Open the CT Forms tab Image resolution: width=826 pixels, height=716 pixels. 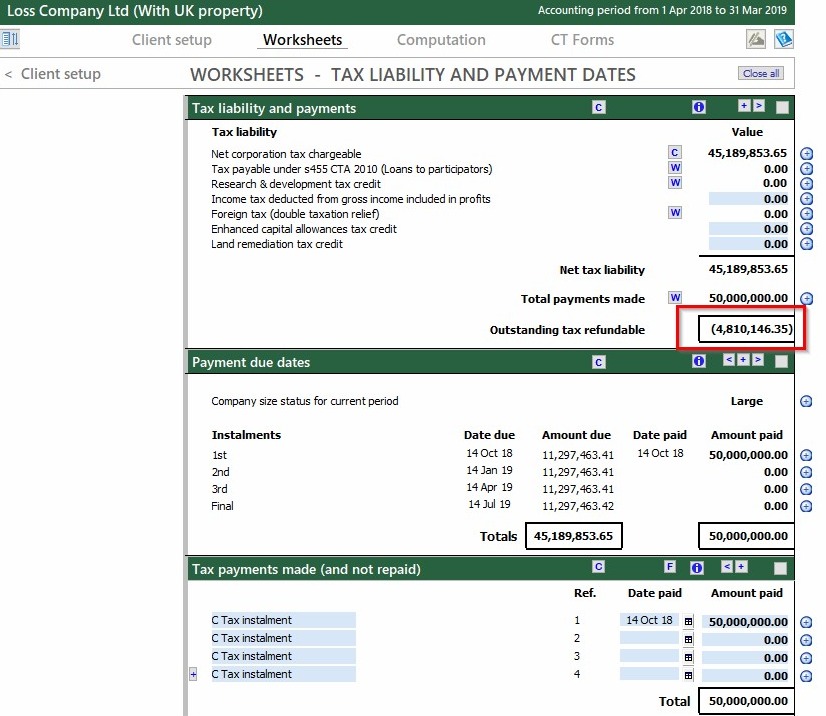click(582, 40)
